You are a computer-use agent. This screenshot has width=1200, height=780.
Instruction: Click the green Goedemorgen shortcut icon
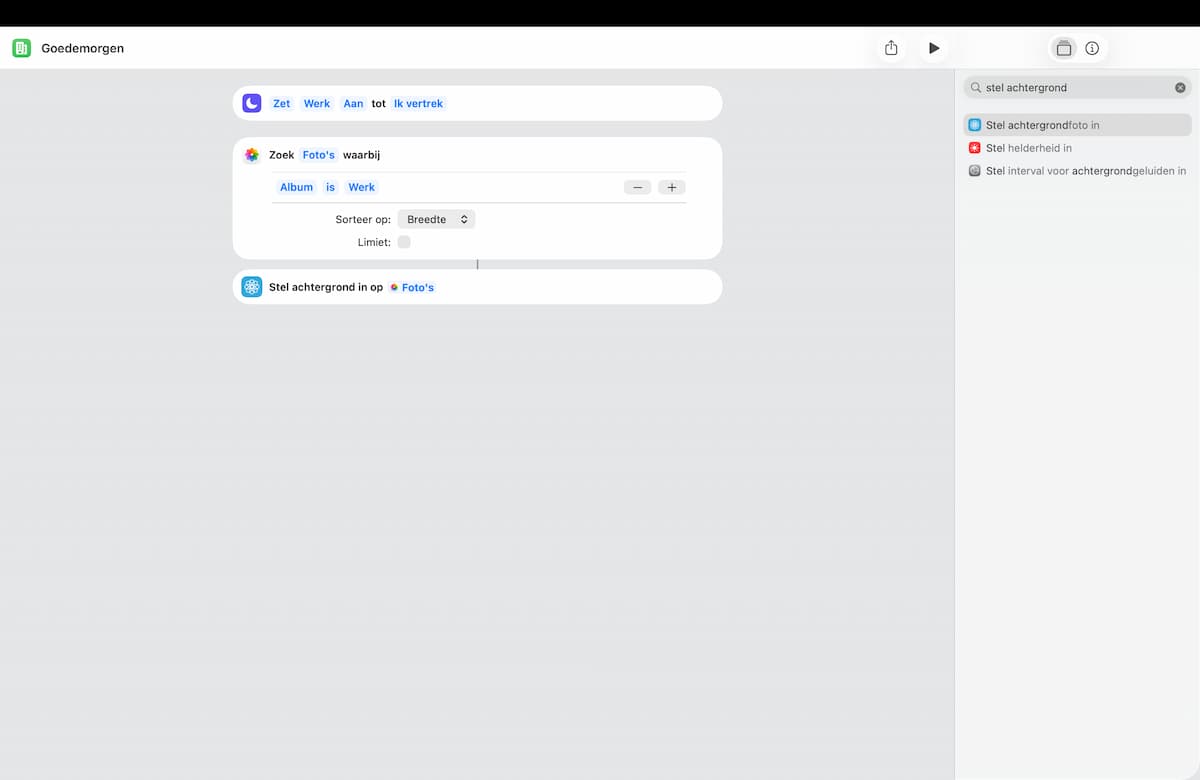(22, 48)
